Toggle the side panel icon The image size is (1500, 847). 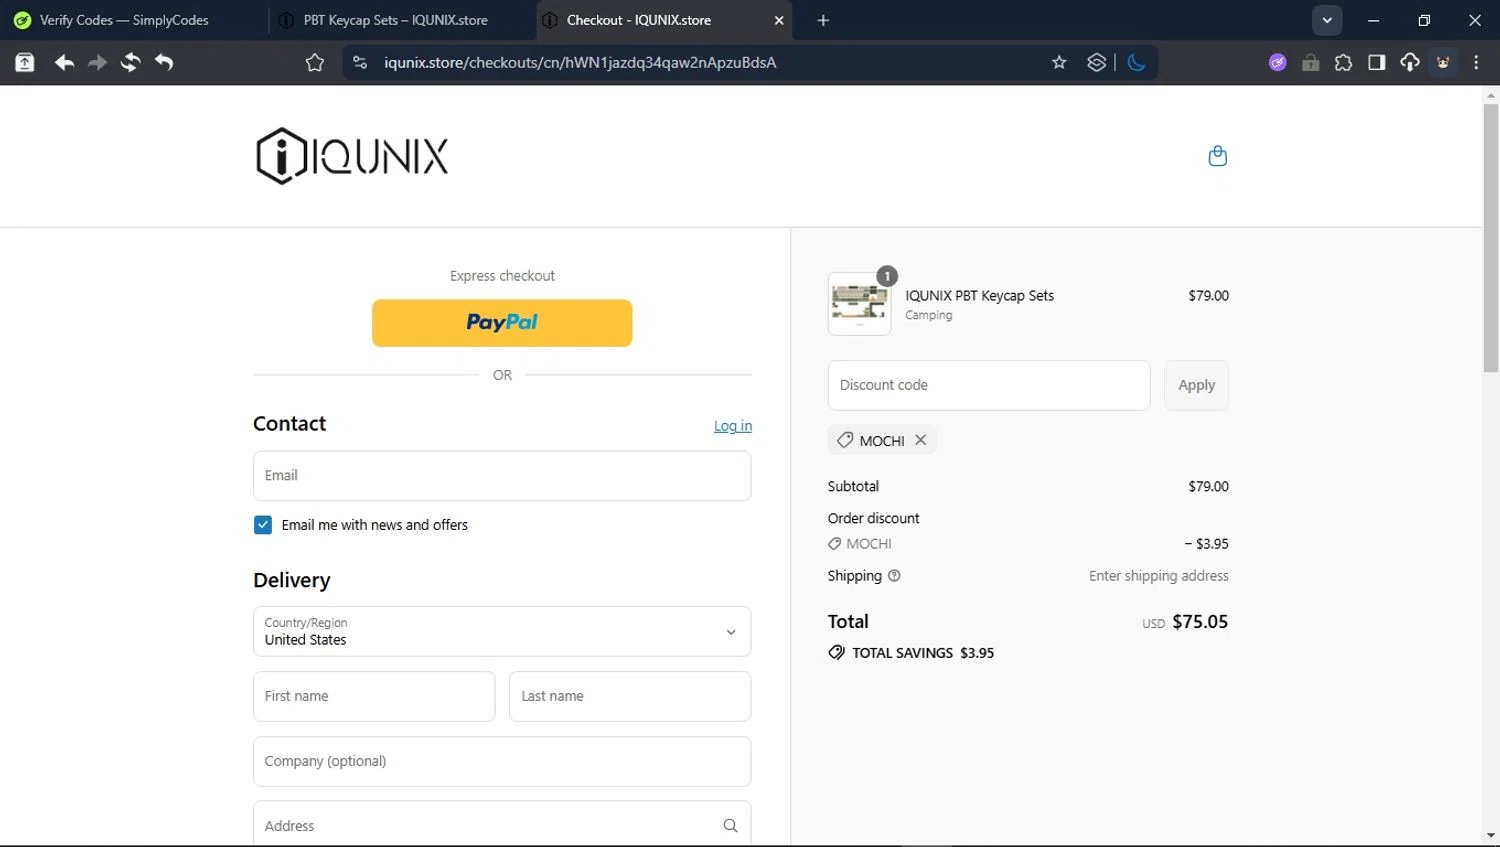(1377, 62)
